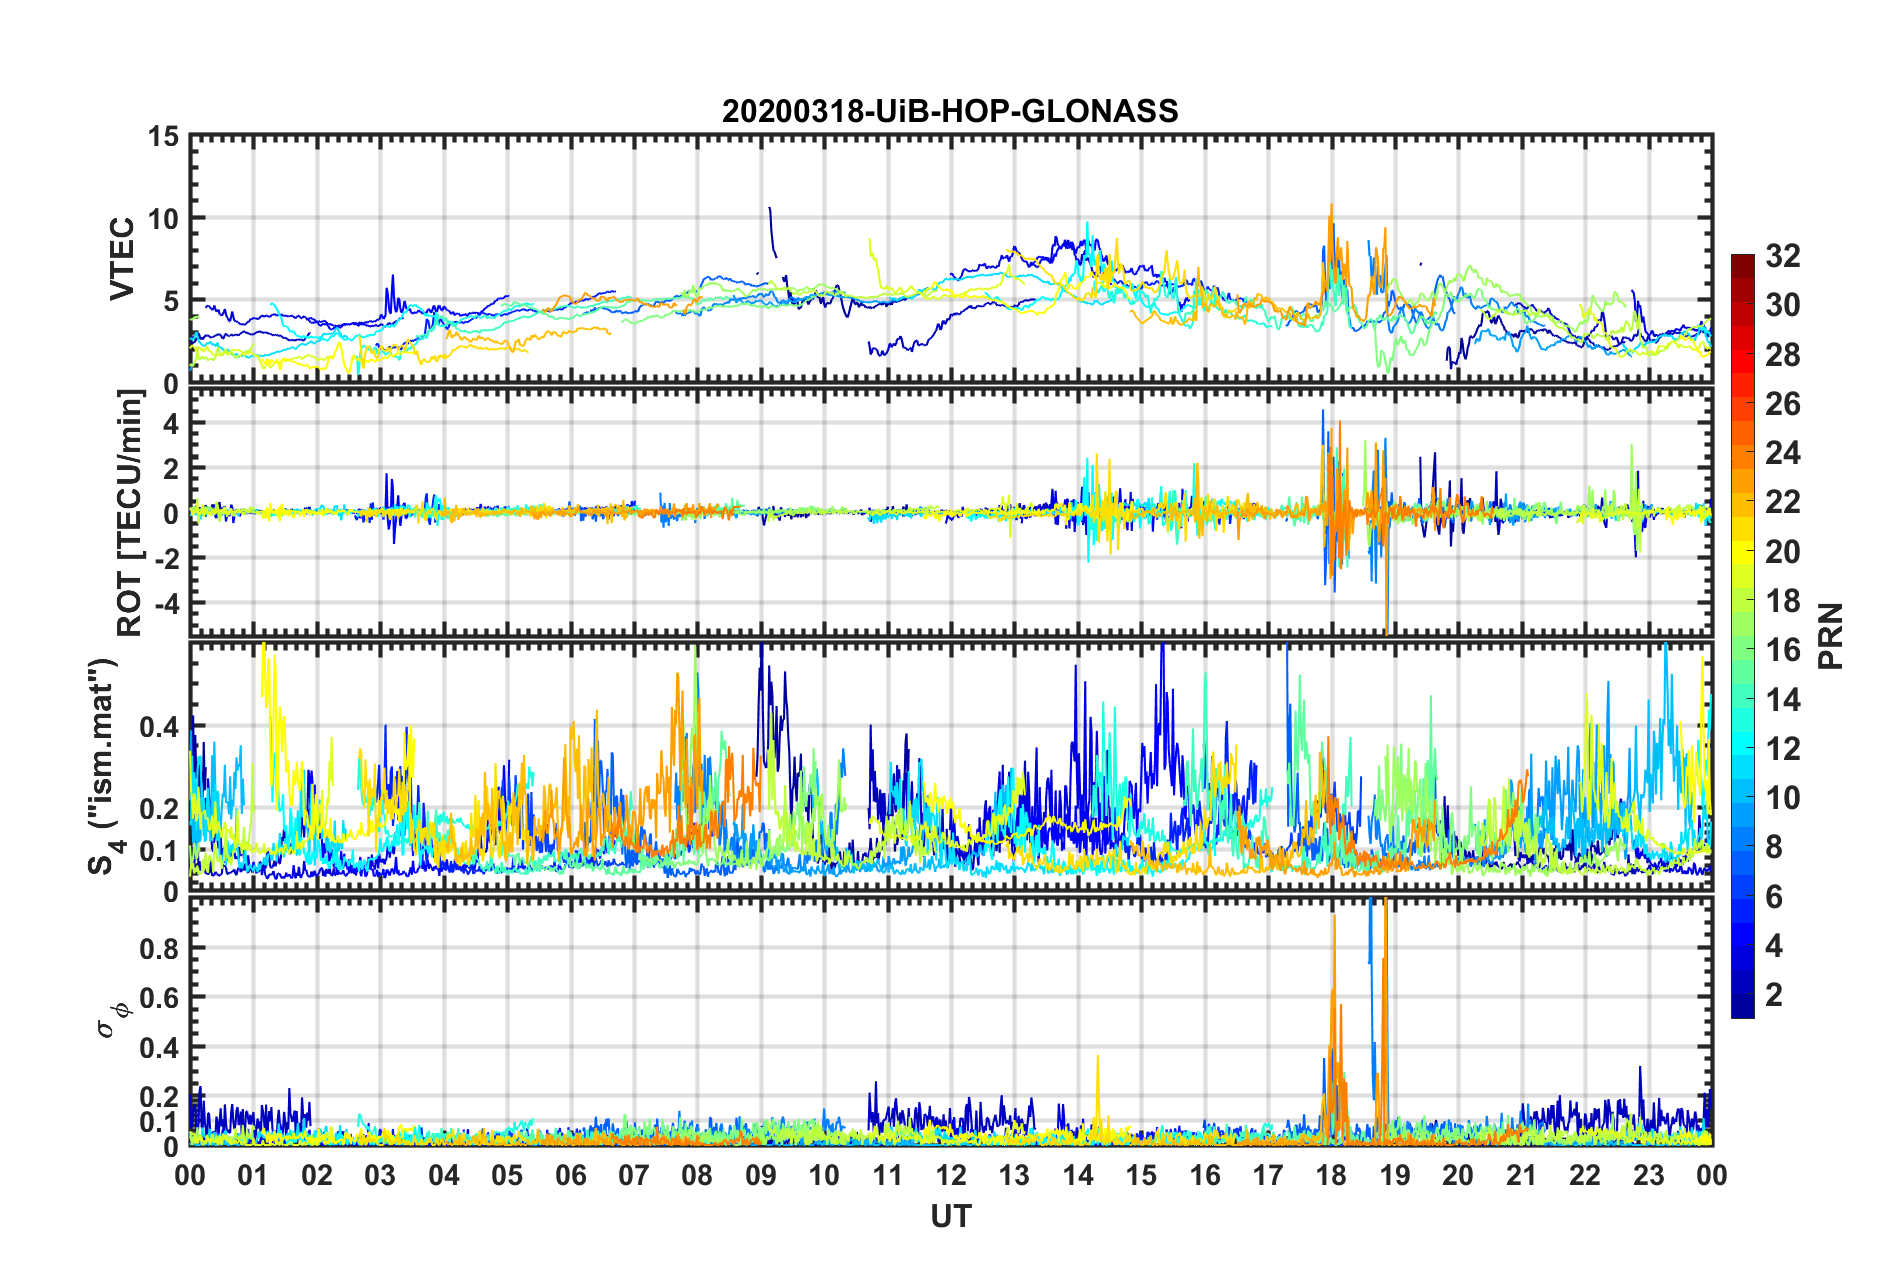The height and width of the screenshot is (1272, 1902).
Task: Click the "0.4" tick on the S4 axis
Action: [x=159, y=726]
